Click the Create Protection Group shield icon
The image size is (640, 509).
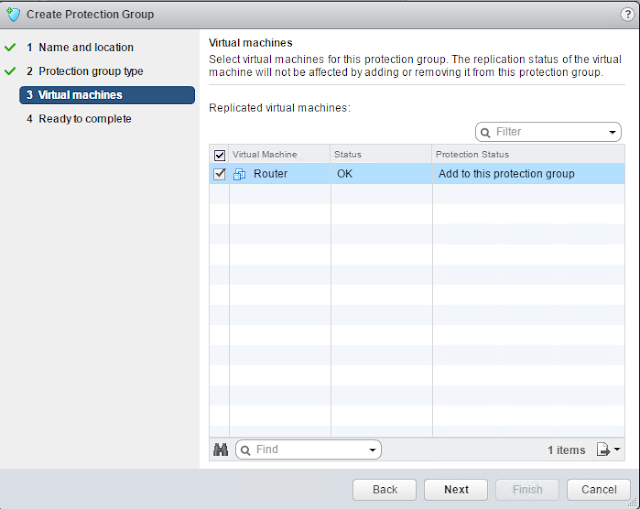click(13, 15)
